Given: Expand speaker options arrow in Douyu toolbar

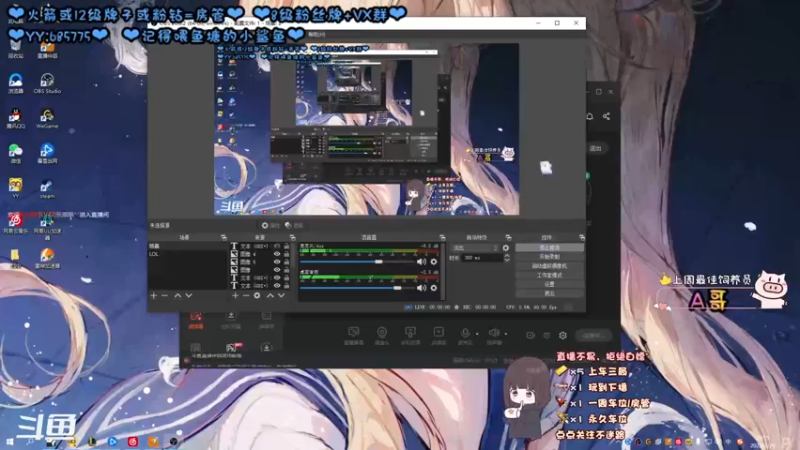Looking at the screenshot, I should 506,334.
